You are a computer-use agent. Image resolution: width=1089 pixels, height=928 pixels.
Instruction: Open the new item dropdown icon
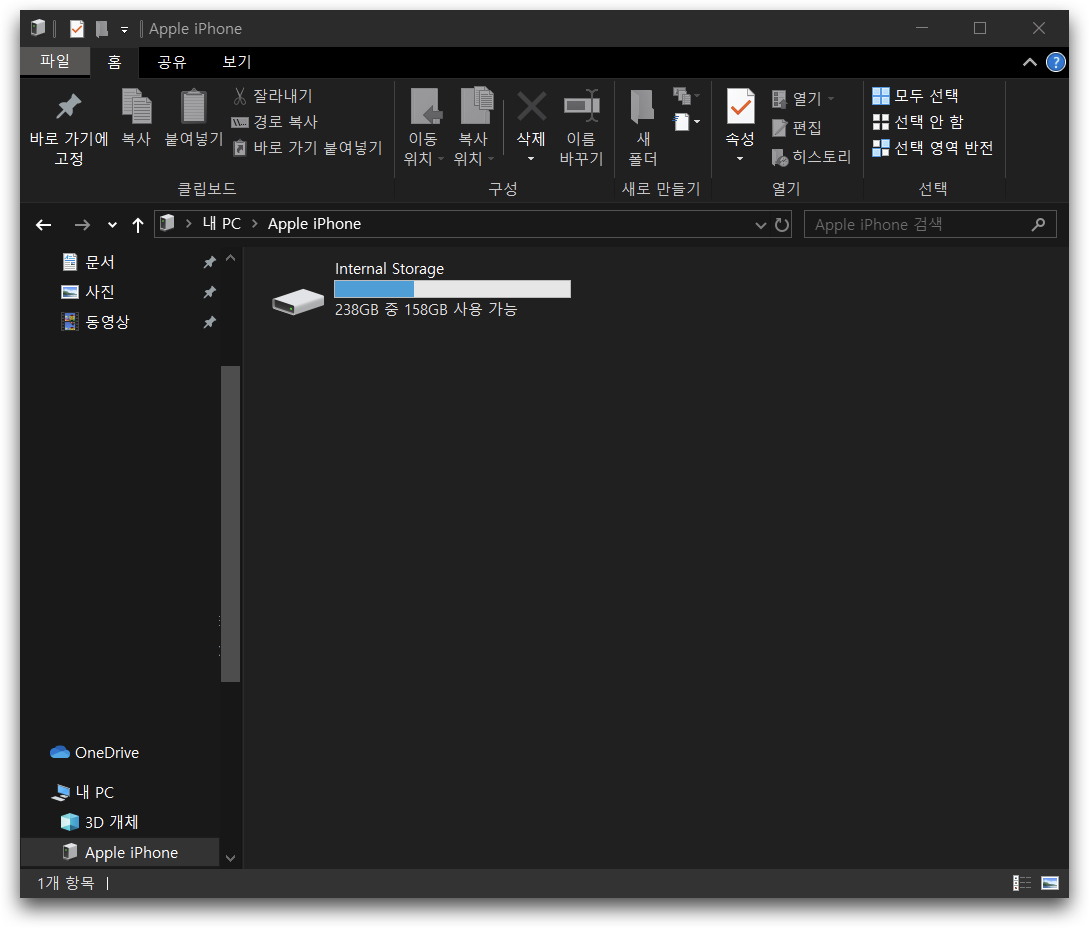pos(686,122)
